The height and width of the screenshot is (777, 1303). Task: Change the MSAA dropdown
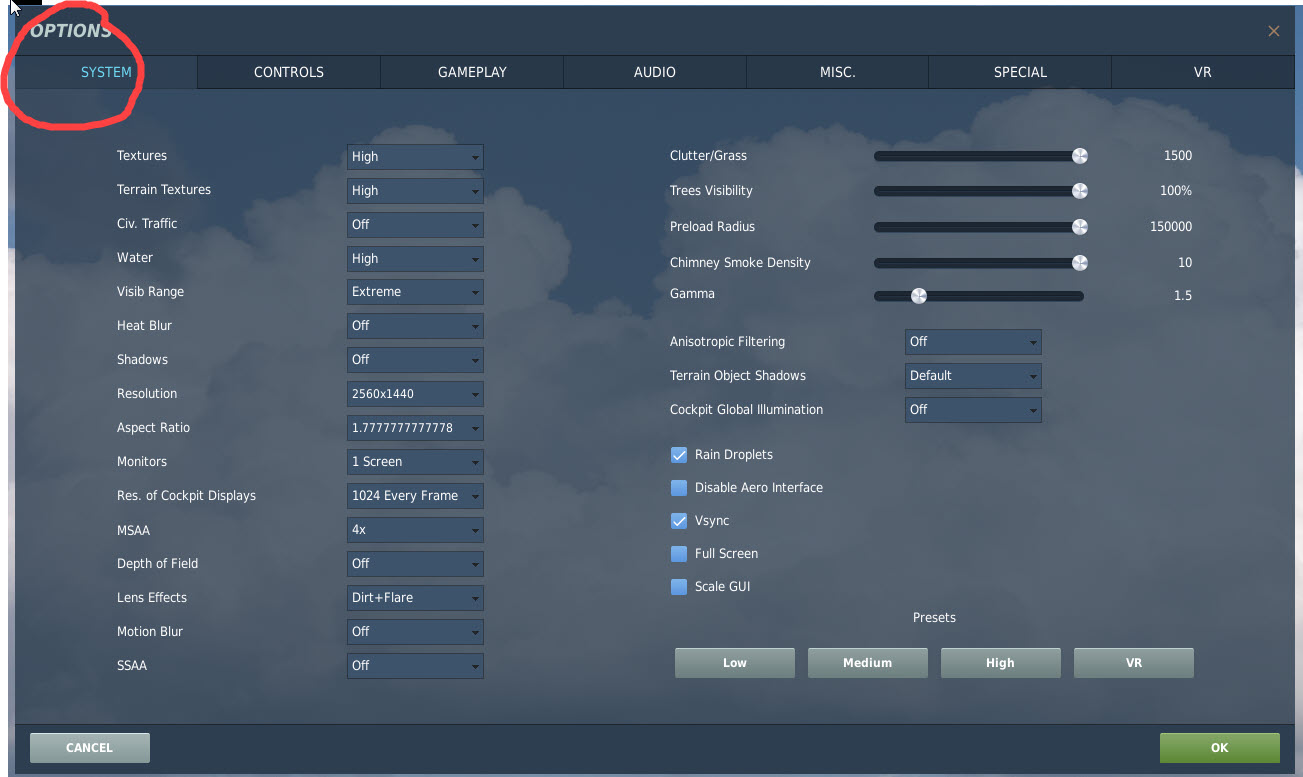tap(415, 530)
